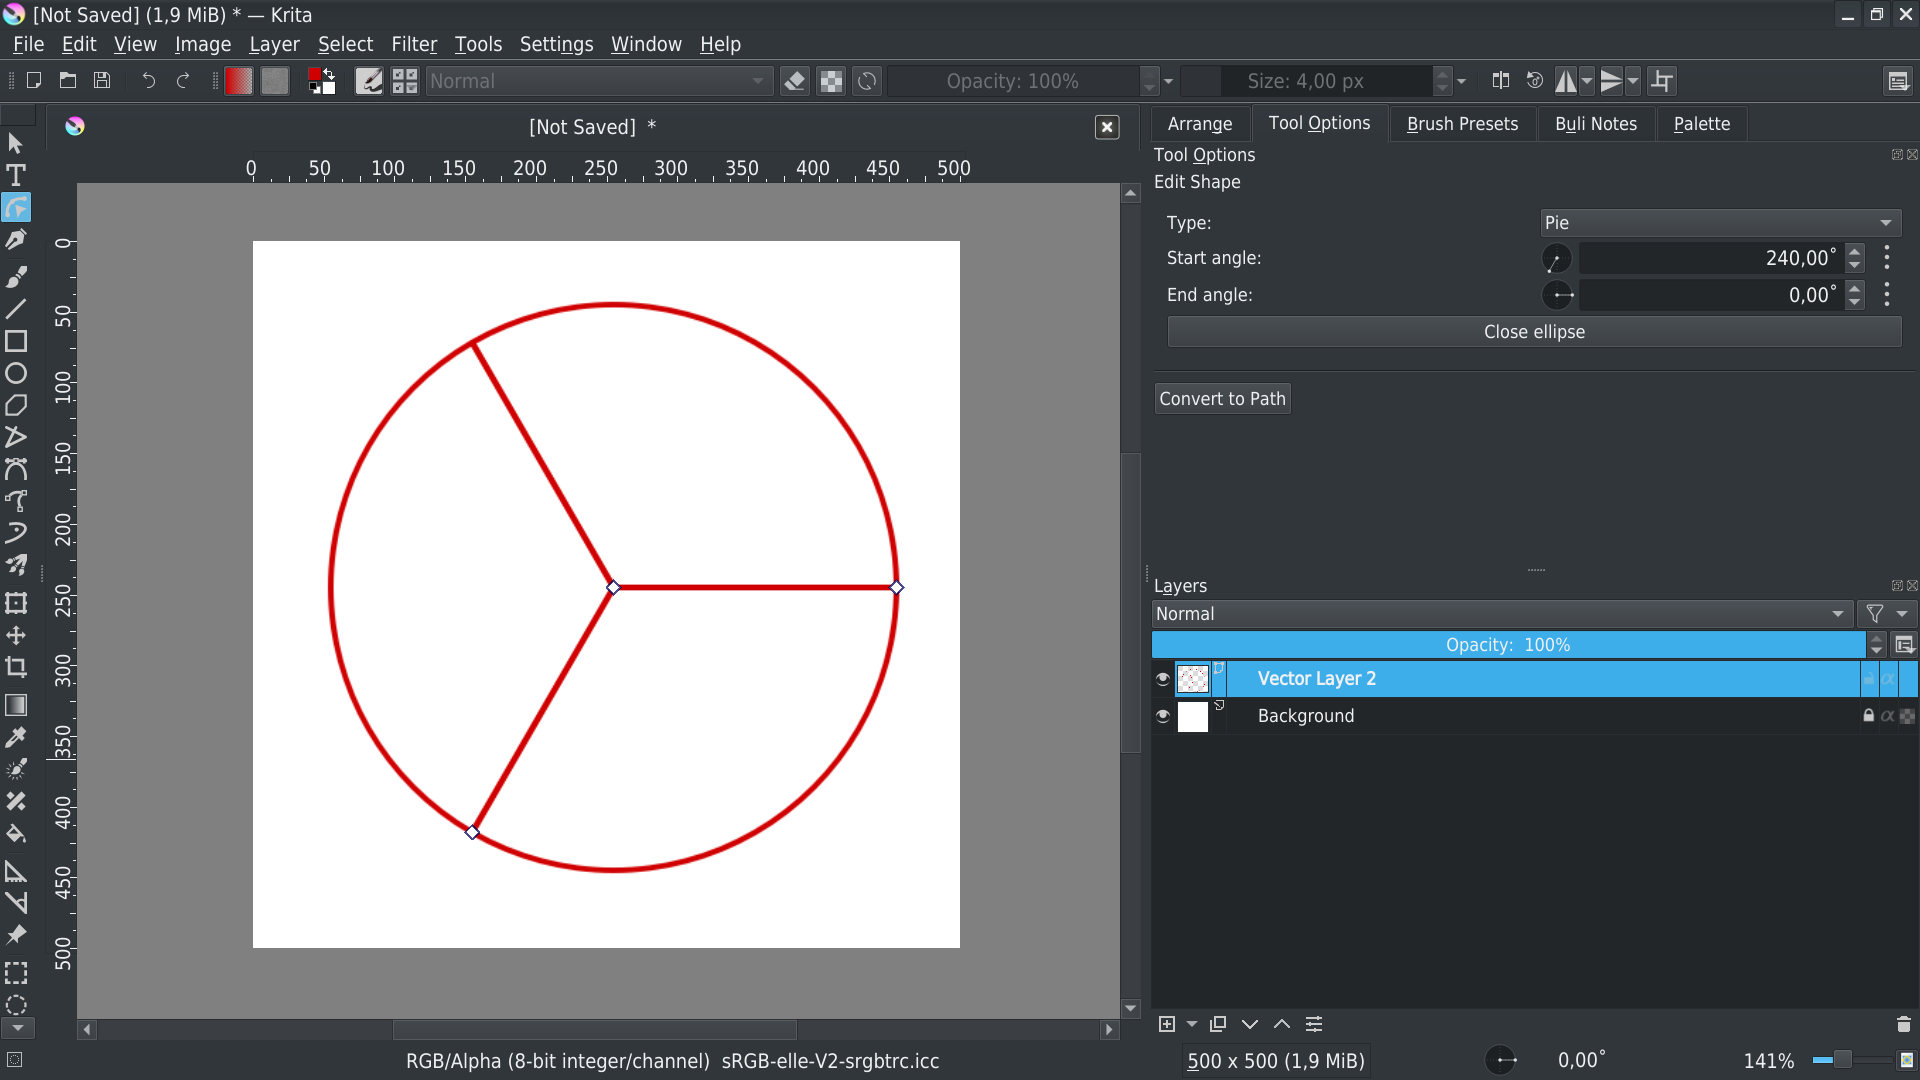Click the horizontal mirror tool icon
1920x1080 pixels.
[1566, 81]
